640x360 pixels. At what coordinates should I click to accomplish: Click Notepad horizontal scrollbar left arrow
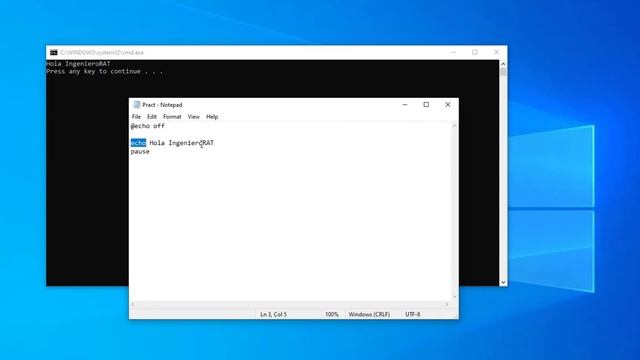(133, 304)
